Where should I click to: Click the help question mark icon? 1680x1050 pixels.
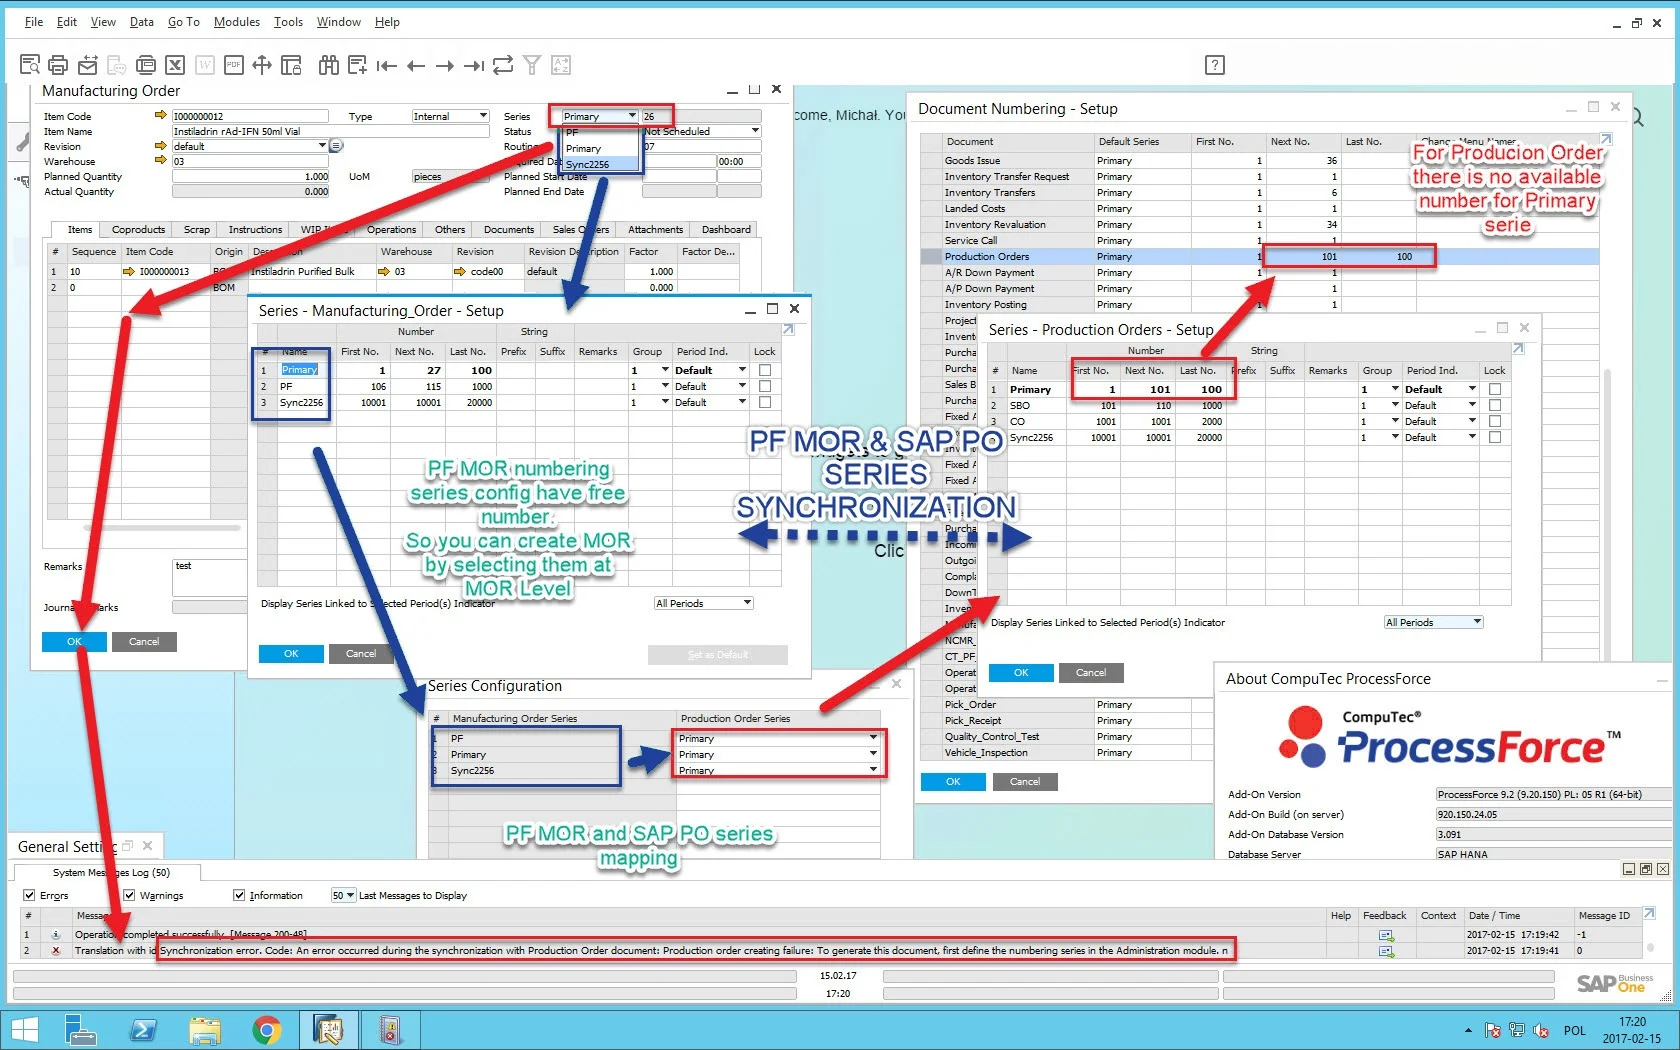(x=1214, y=65)
